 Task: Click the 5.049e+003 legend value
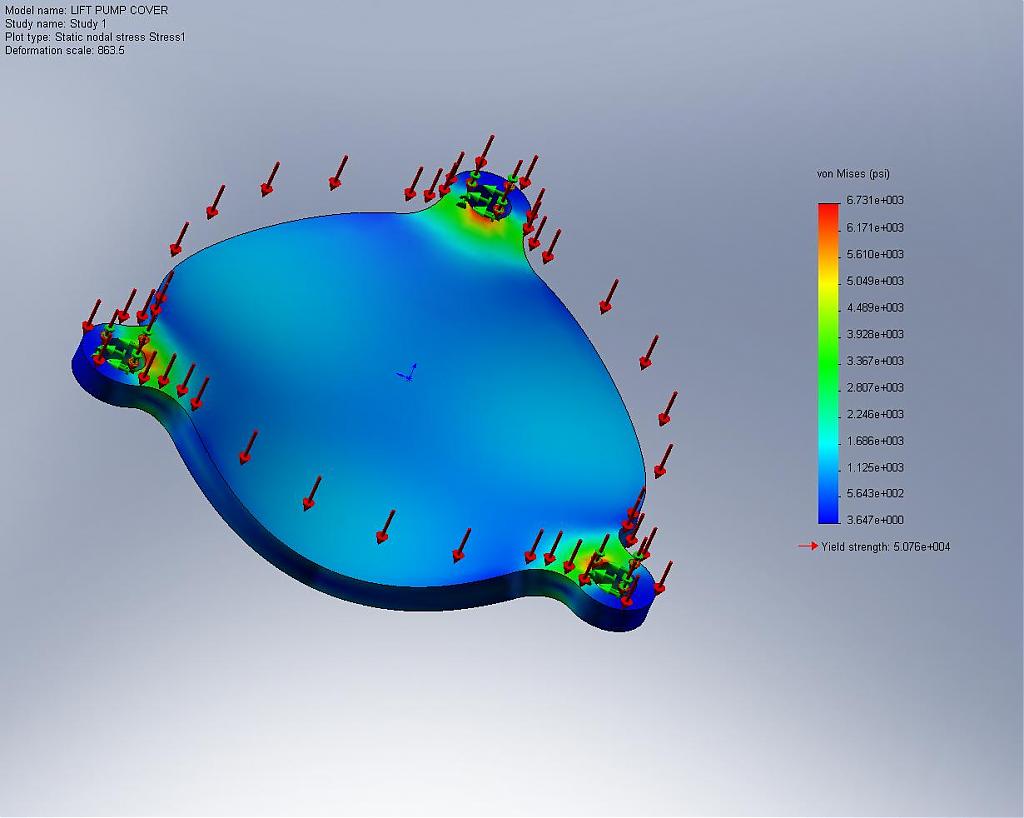point(875,281)
